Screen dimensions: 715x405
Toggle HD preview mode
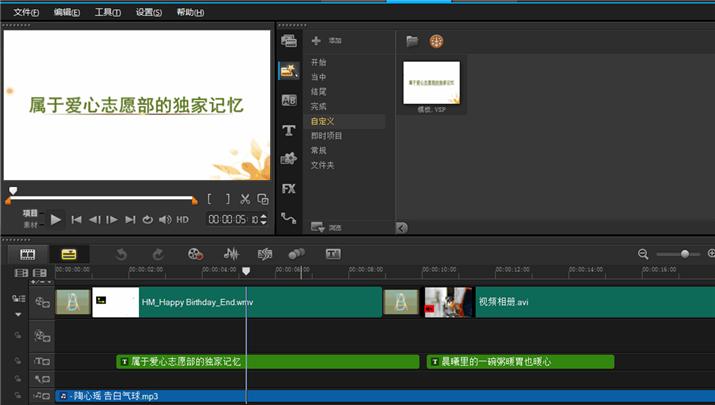click(x=182, y=220)
